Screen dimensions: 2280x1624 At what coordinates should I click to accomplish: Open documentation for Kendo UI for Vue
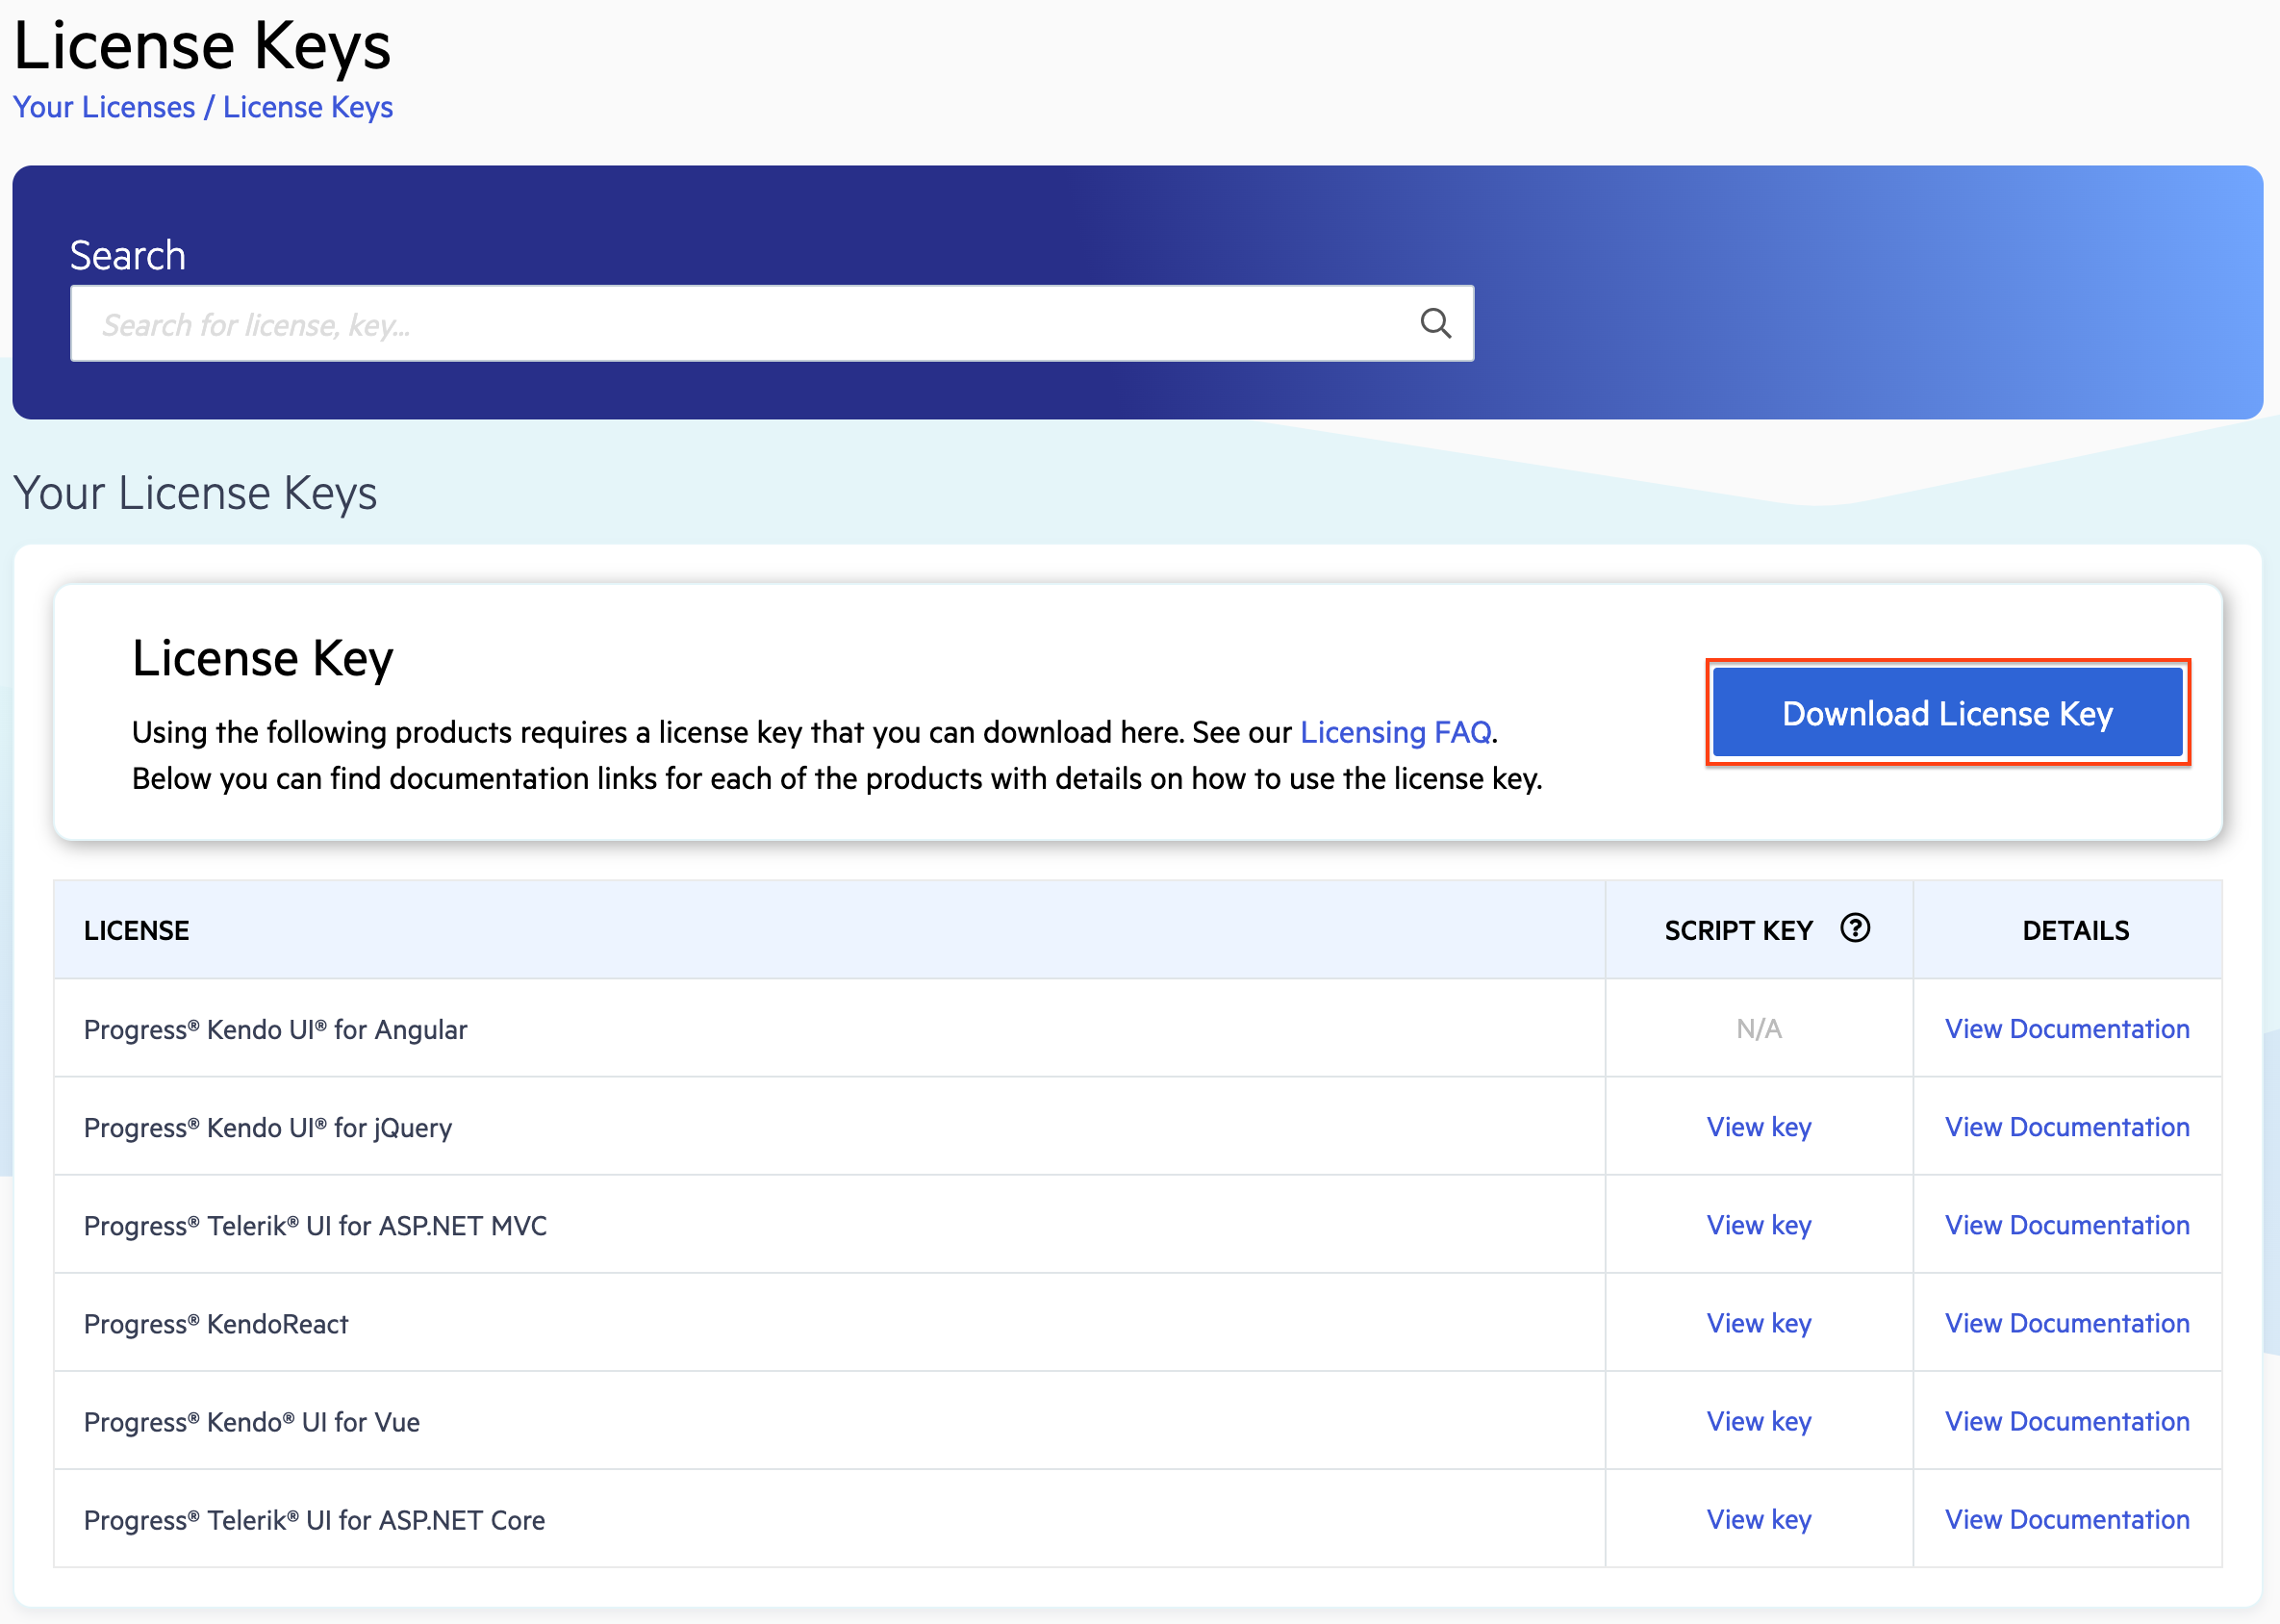pos(2065,1420)
